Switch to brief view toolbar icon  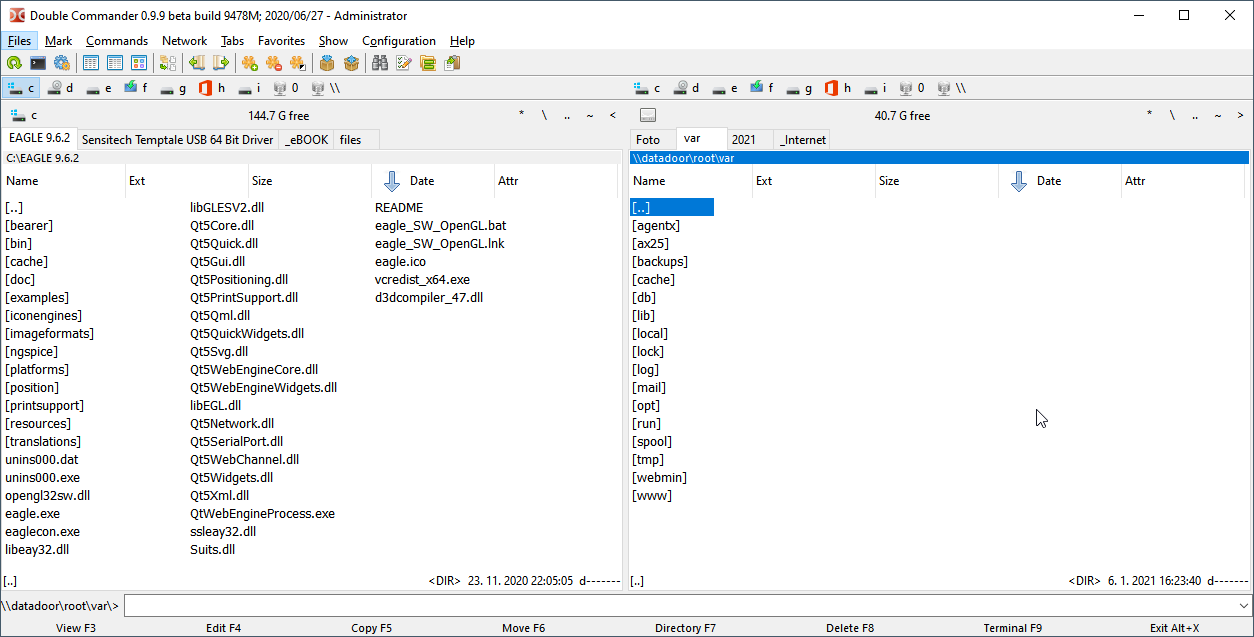[91, 63]
